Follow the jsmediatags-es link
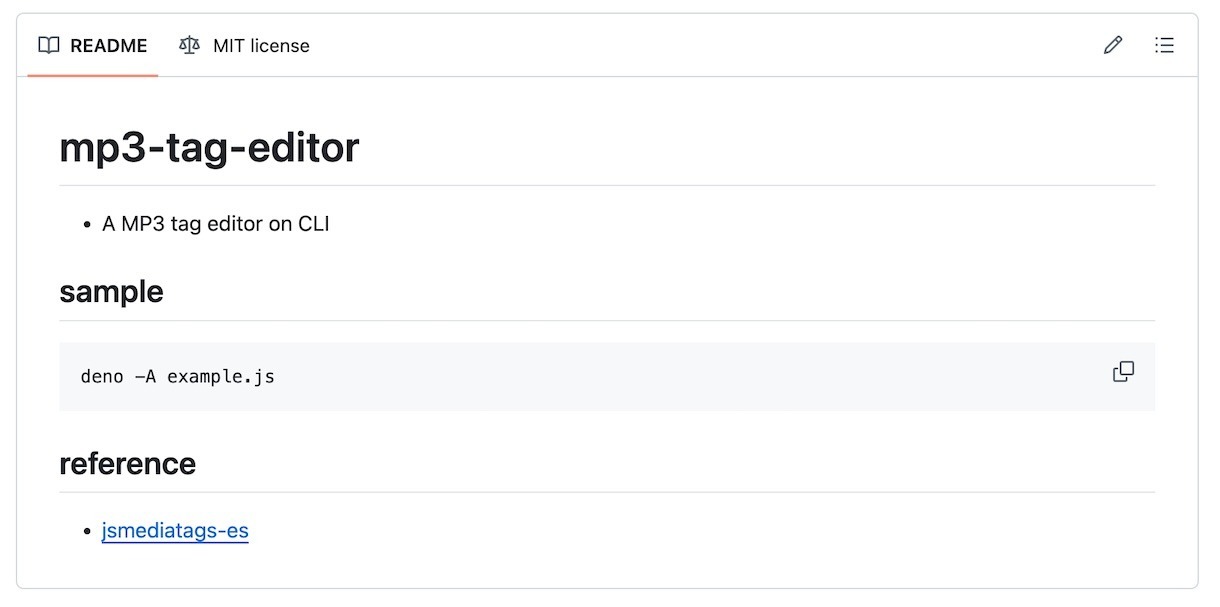The height and width of the screenshot is (607, 1220). click(x=175, y=530)
